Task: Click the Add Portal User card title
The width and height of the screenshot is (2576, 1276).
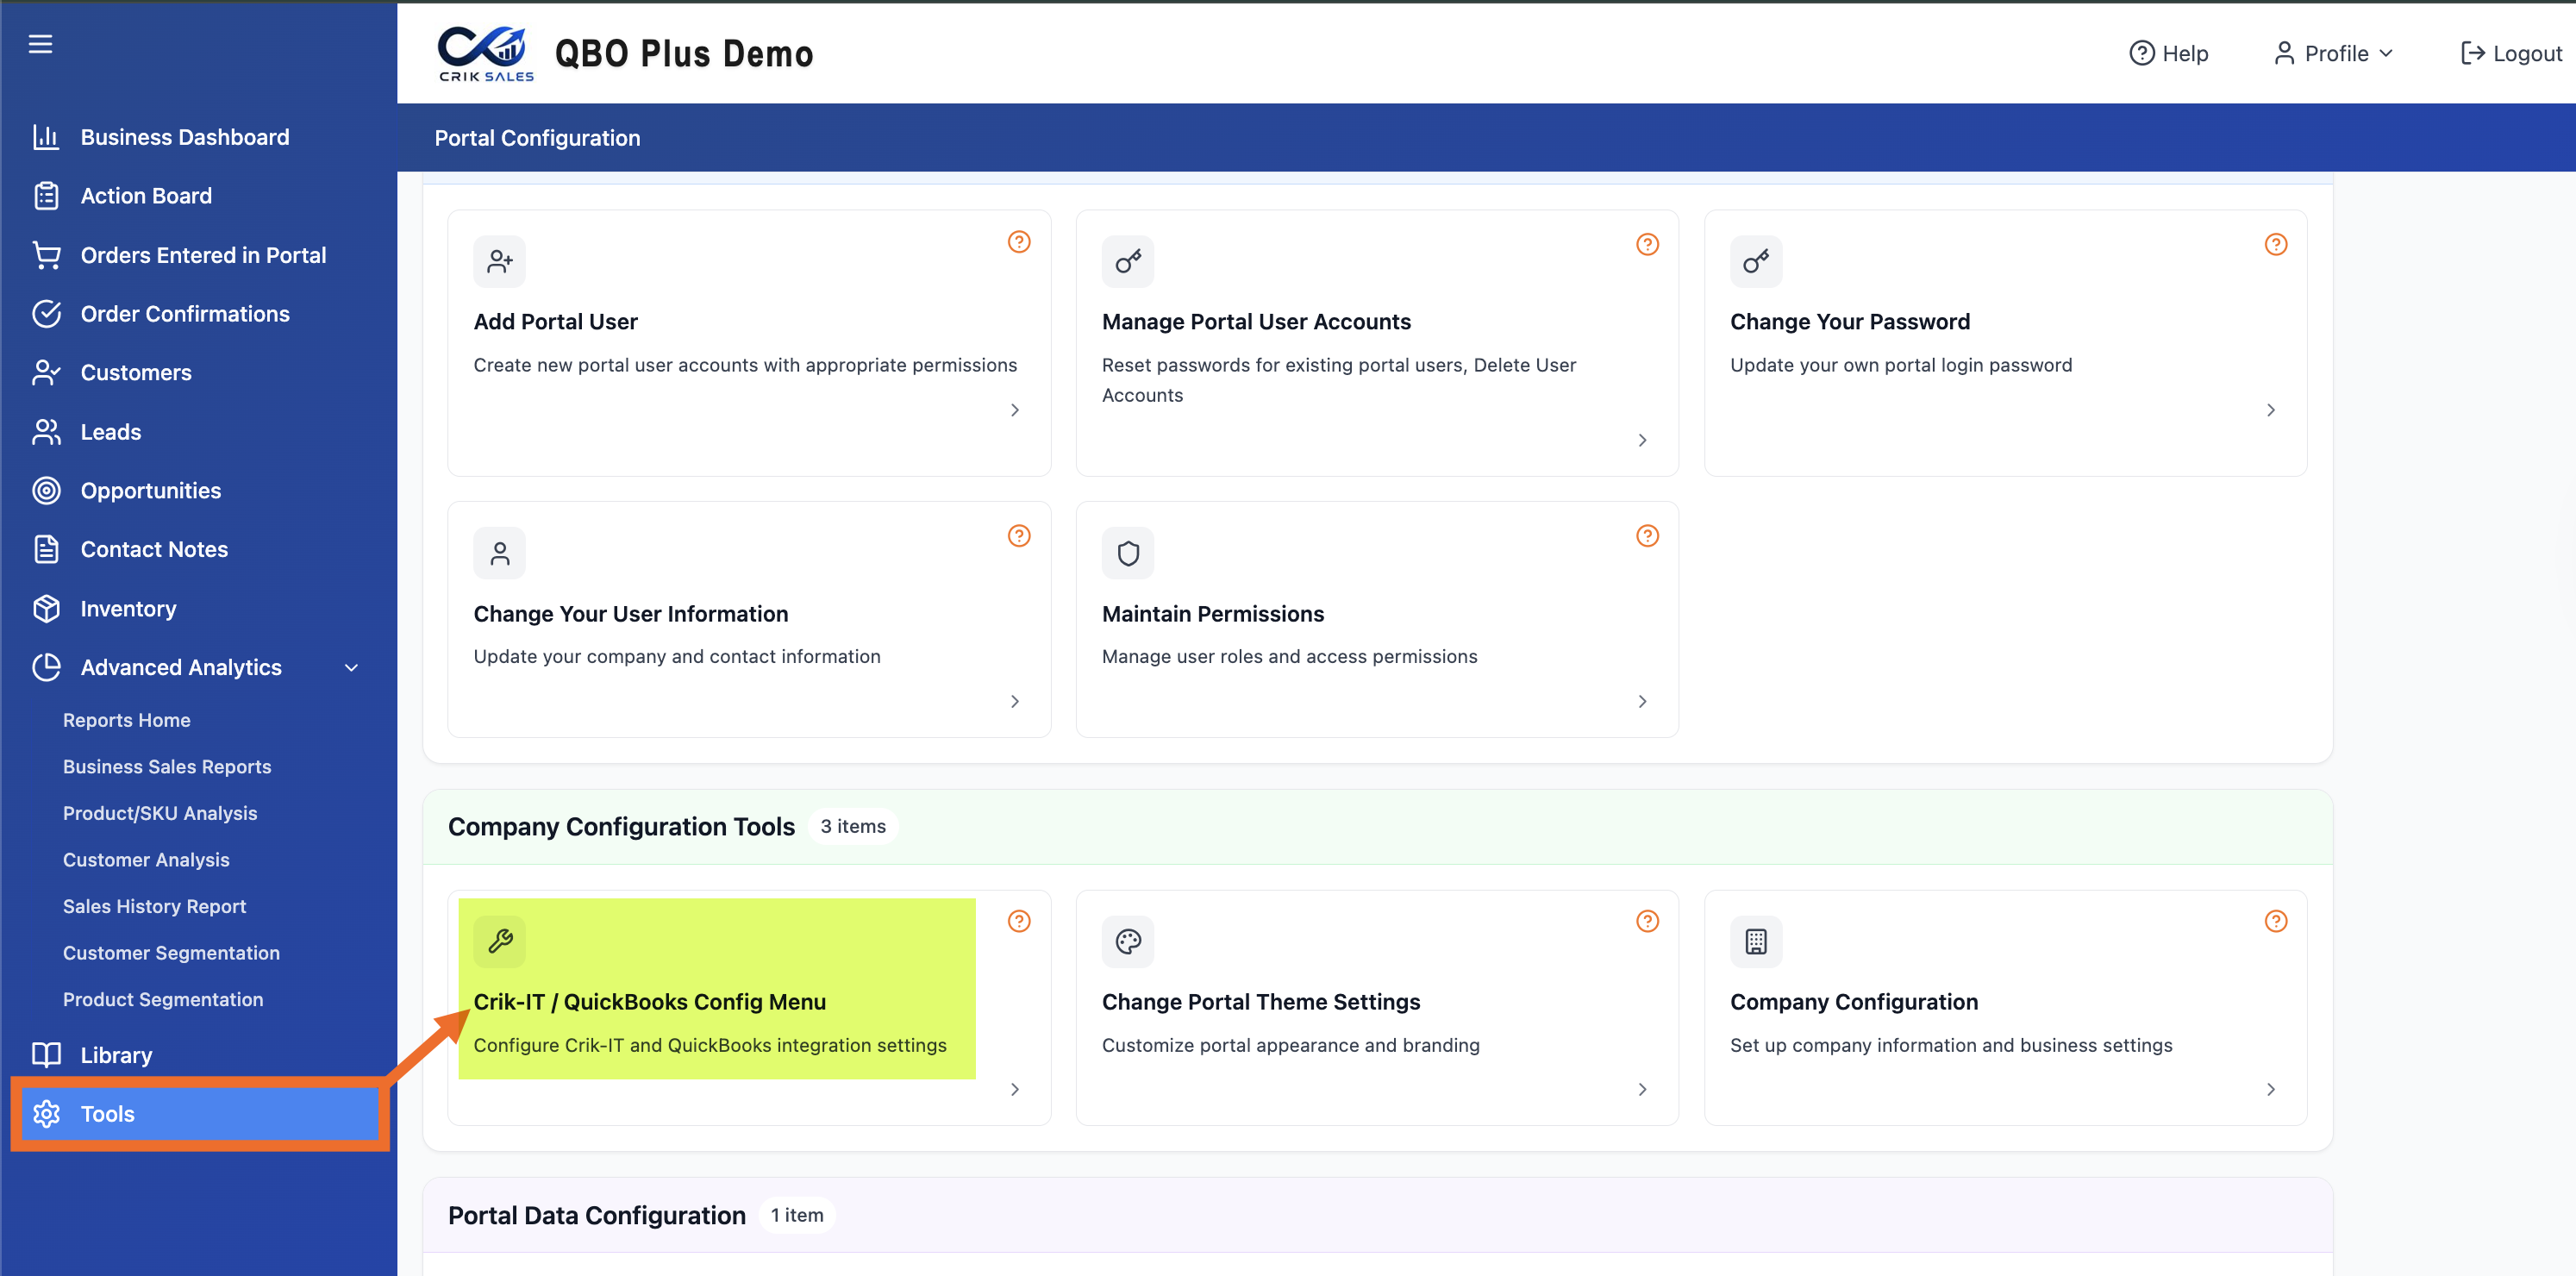Action: [556, 322]
